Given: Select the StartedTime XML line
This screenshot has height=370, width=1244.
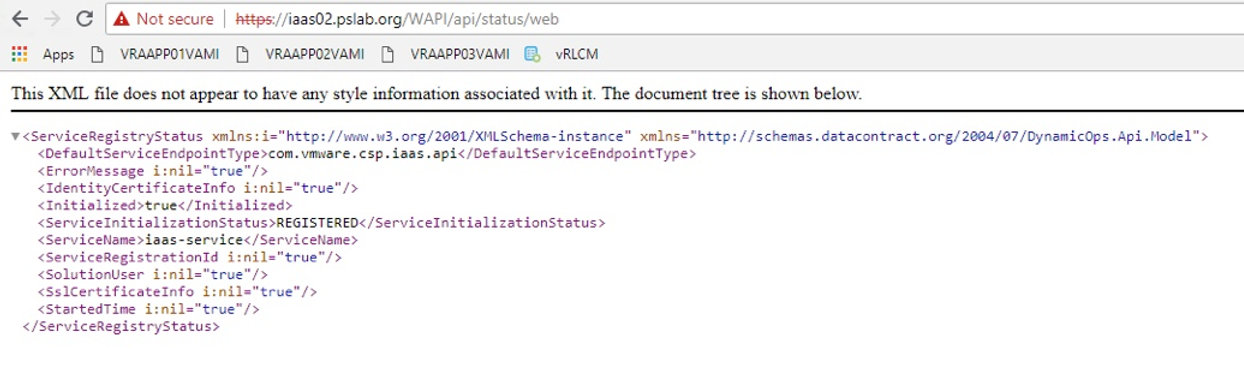Looking at the screenshot, I should pyautogui.click(x=148, y=309).
